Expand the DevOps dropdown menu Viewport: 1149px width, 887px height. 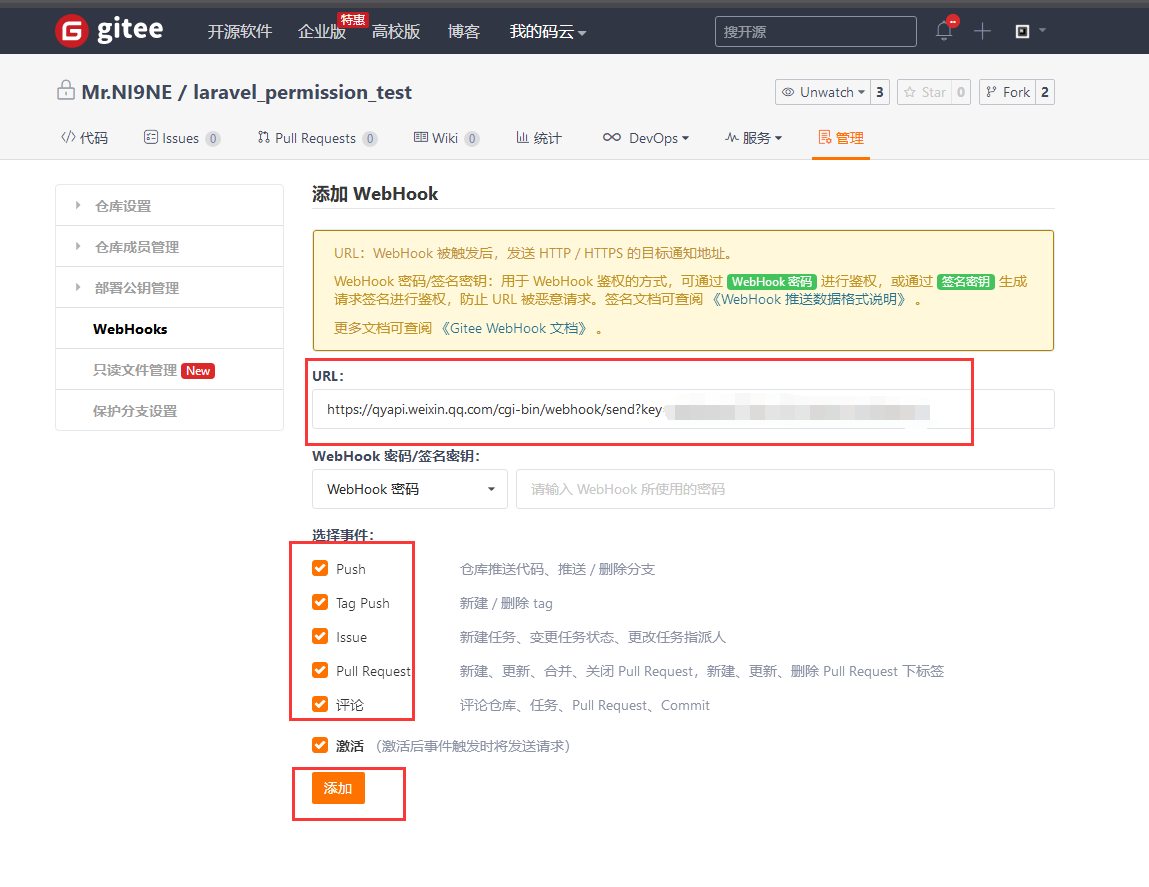646,138
